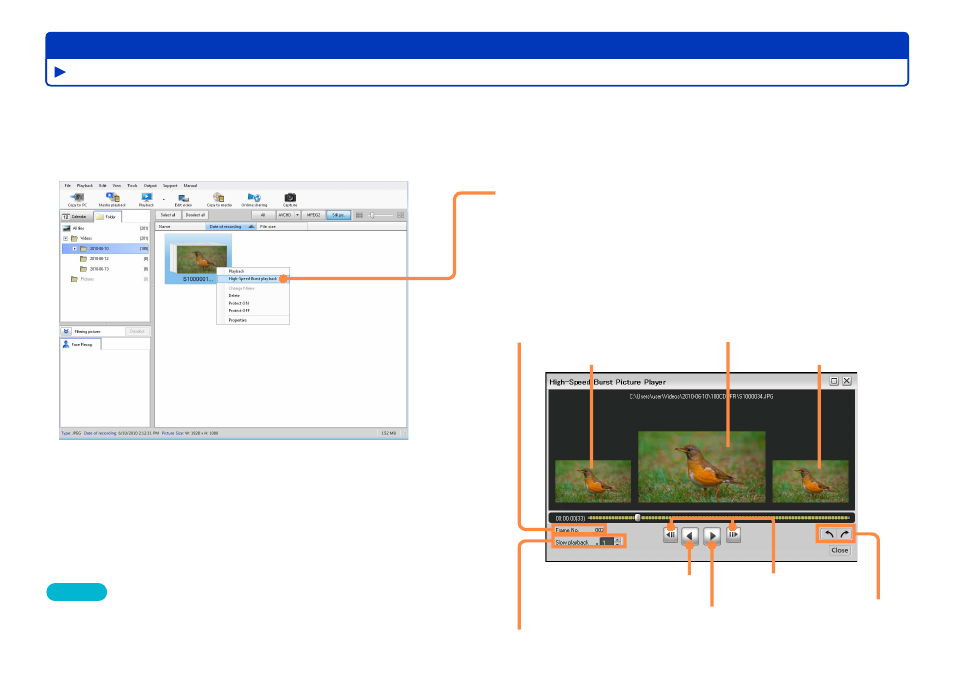Sort by the File size column header
The image size is (954, 673).
coord(282,226)
